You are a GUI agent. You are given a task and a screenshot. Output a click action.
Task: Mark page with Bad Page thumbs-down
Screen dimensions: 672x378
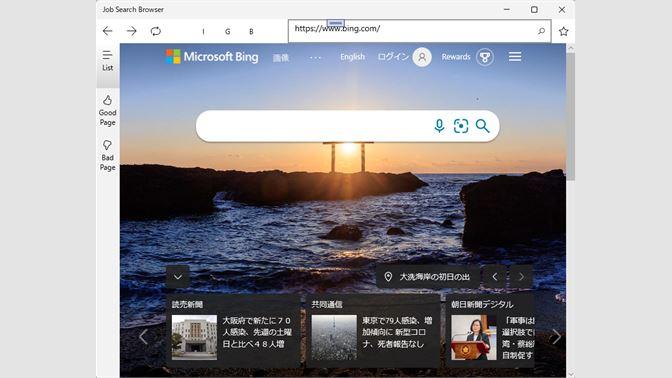(x=108, y=155)
